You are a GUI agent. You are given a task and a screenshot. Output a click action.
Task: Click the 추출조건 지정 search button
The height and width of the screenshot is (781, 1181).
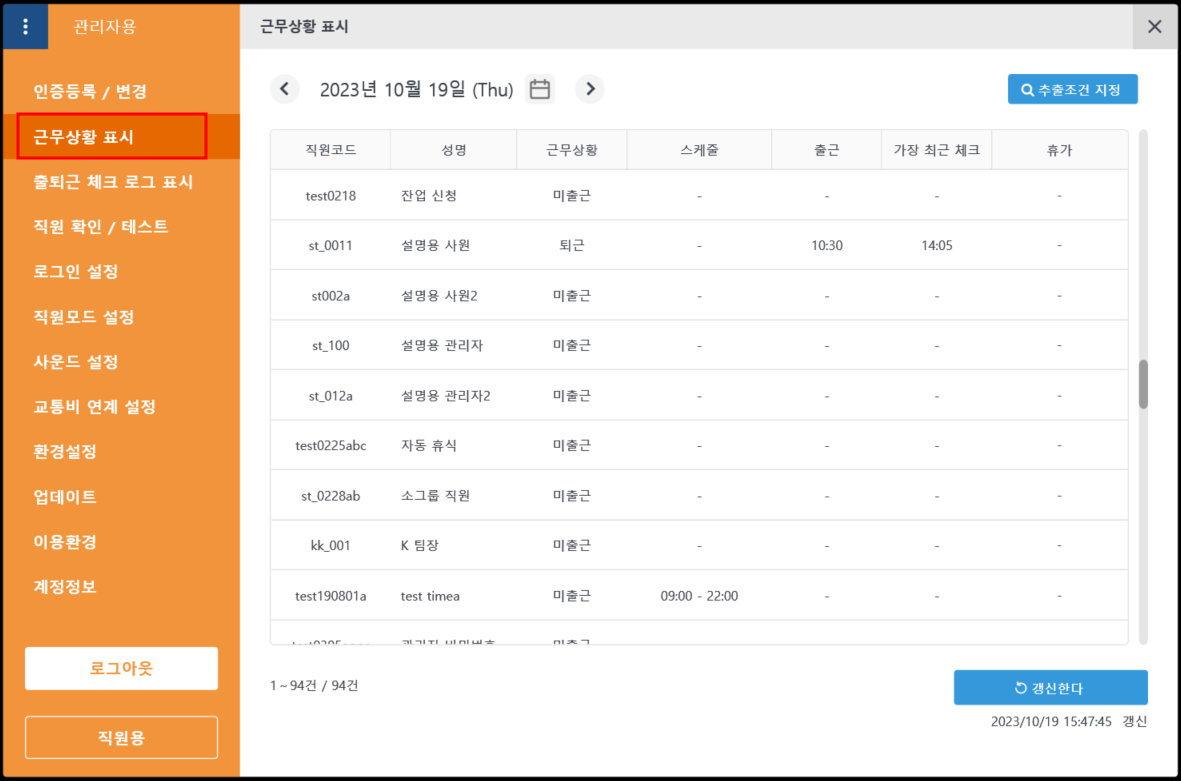[1072, 89]
